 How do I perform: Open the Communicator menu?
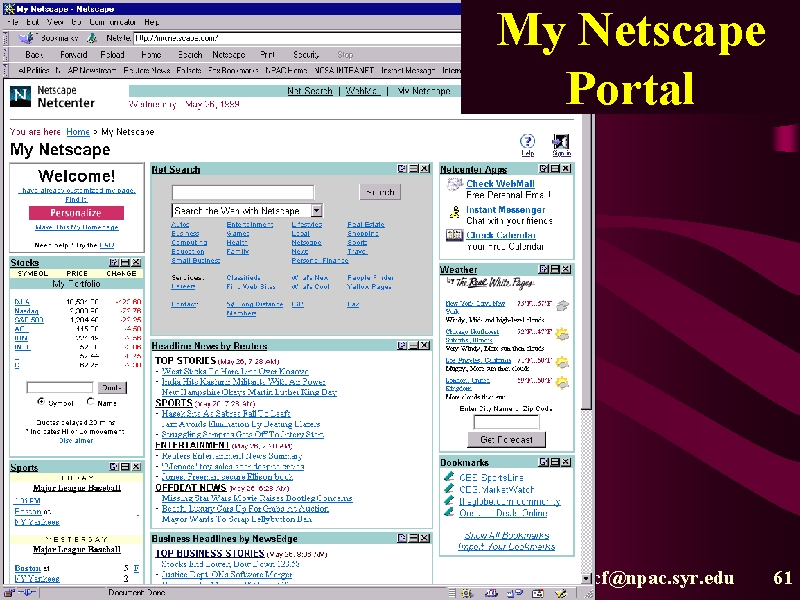pos(112,22)
